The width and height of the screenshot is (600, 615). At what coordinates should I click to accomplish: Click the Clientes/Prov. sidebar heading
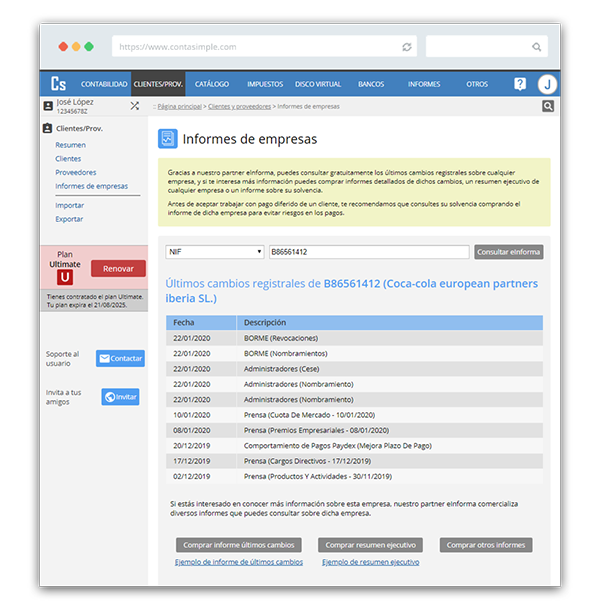tap(79, 129)
